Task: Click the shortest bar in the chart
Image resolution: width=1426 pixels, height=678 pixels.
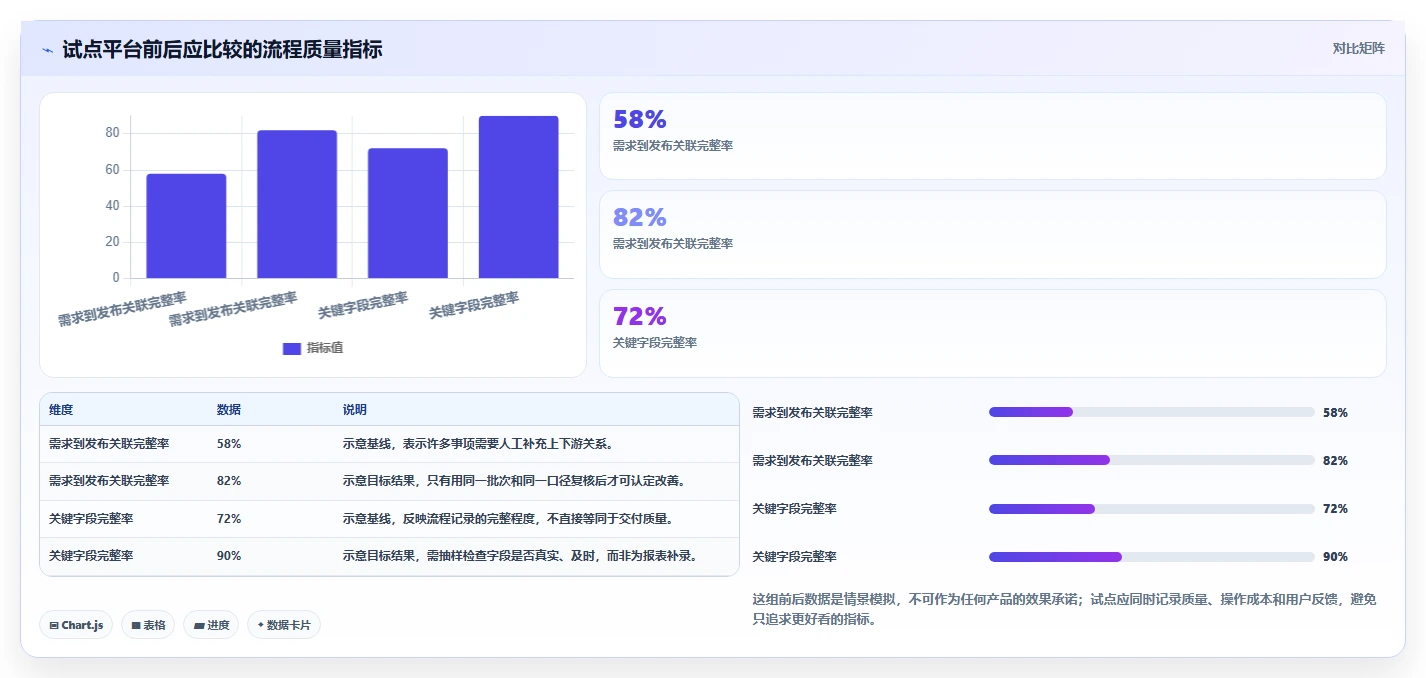Action: (x=186, y=226)
